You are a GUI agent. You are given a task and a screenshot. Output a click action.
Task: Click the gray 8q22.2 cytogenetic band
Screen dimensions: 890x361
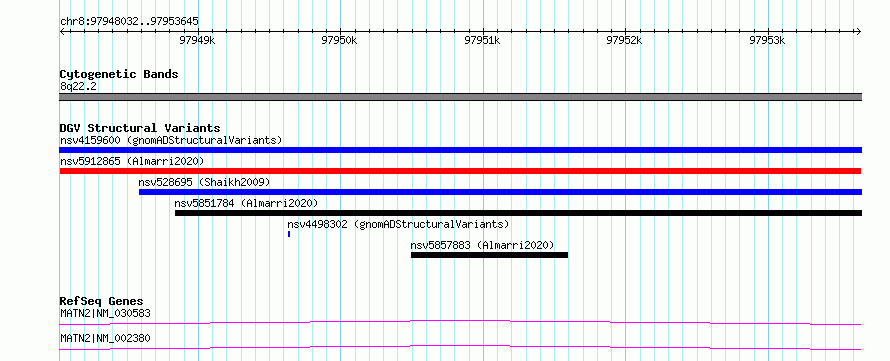click(460, 97)
